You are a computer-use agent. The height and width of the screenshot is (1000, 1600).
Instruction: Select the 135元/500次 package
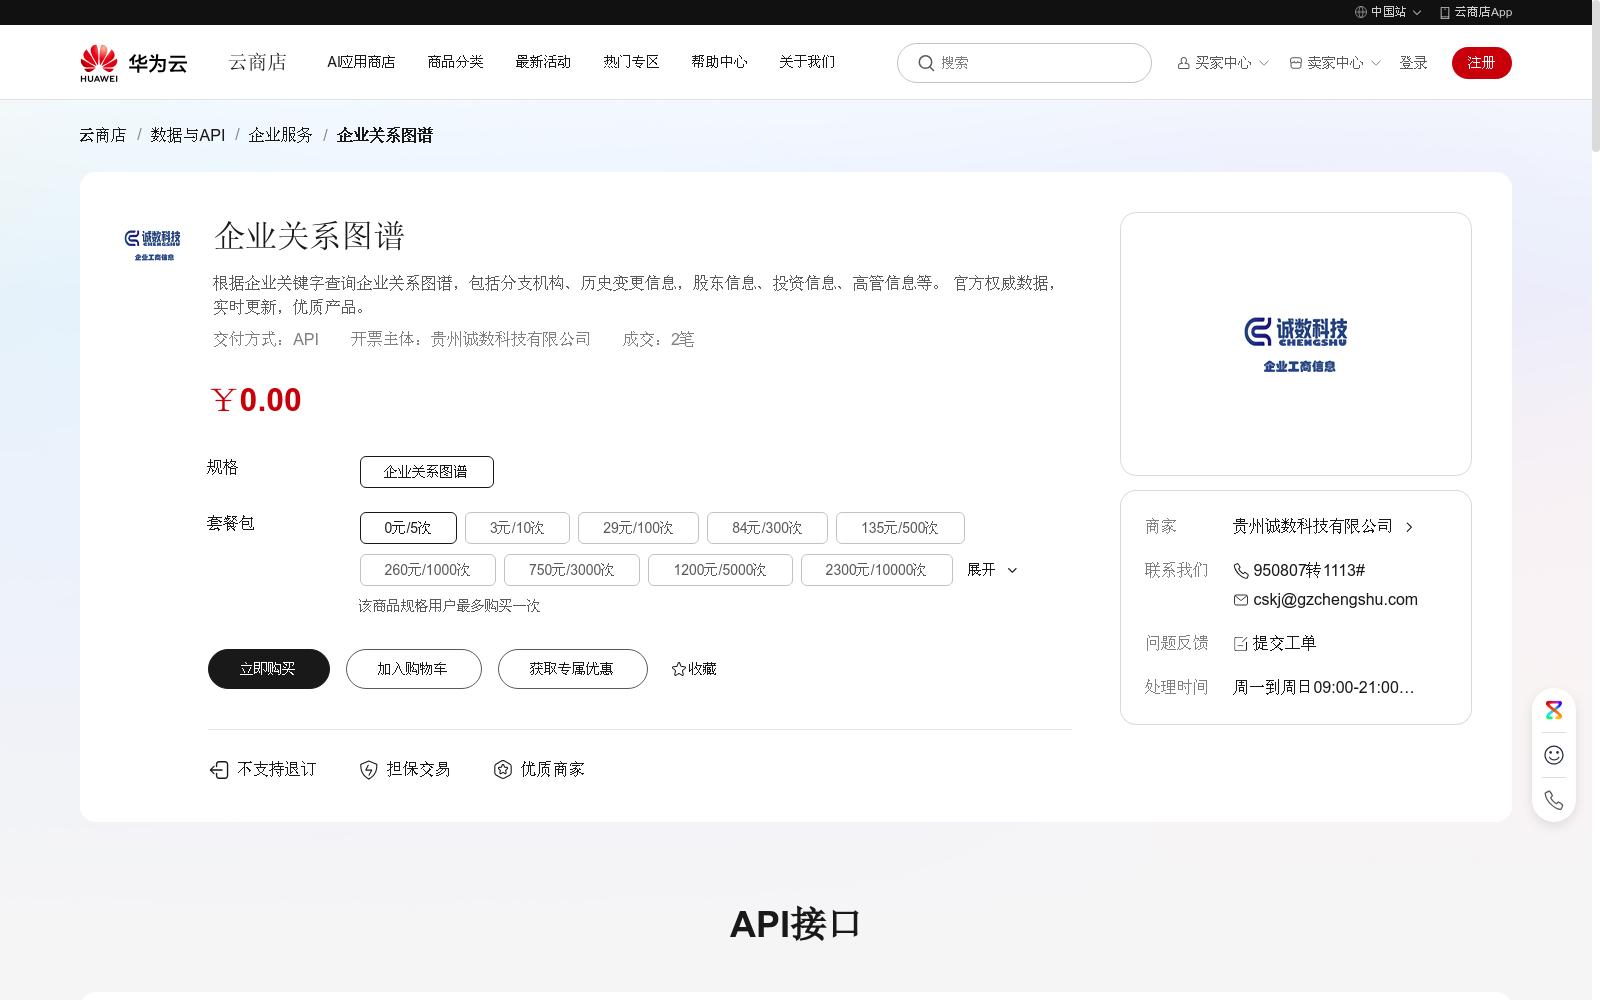pyautogui.click(x=900, y=528)
